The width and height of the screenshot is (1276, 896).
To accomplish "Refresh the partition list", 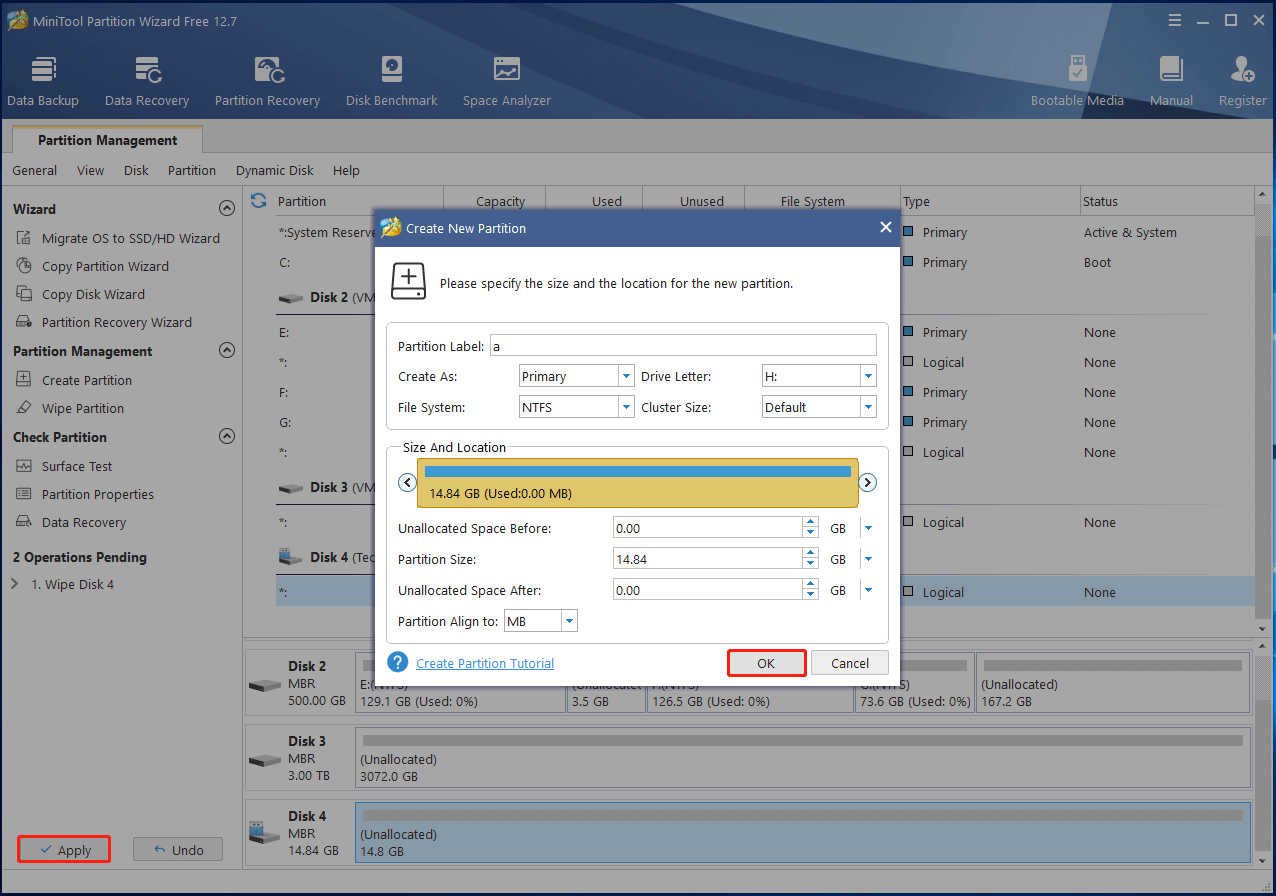I will tap(259, 201).
